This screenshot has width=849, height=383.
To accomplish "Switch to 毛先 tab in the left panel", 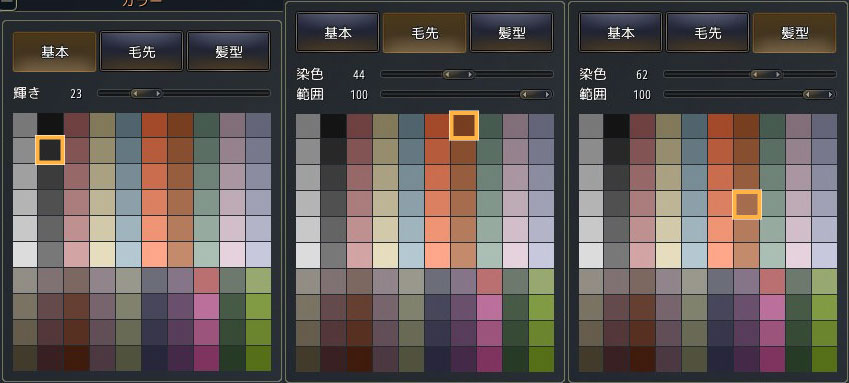I will 142,51.
